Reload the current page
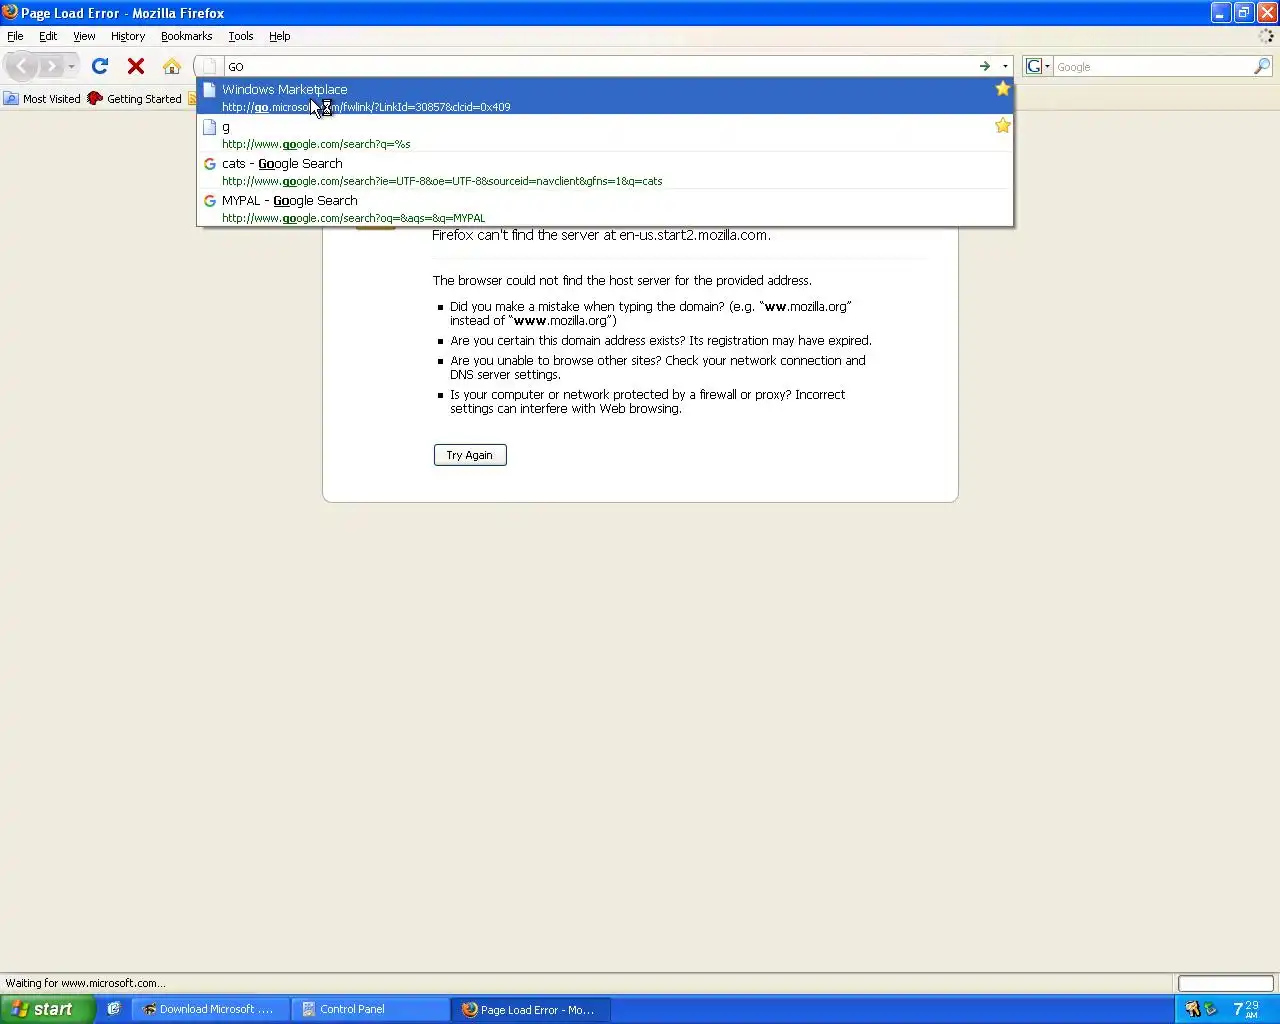The width and height of the screenshot is (1280, 1024). click(100, 66)
